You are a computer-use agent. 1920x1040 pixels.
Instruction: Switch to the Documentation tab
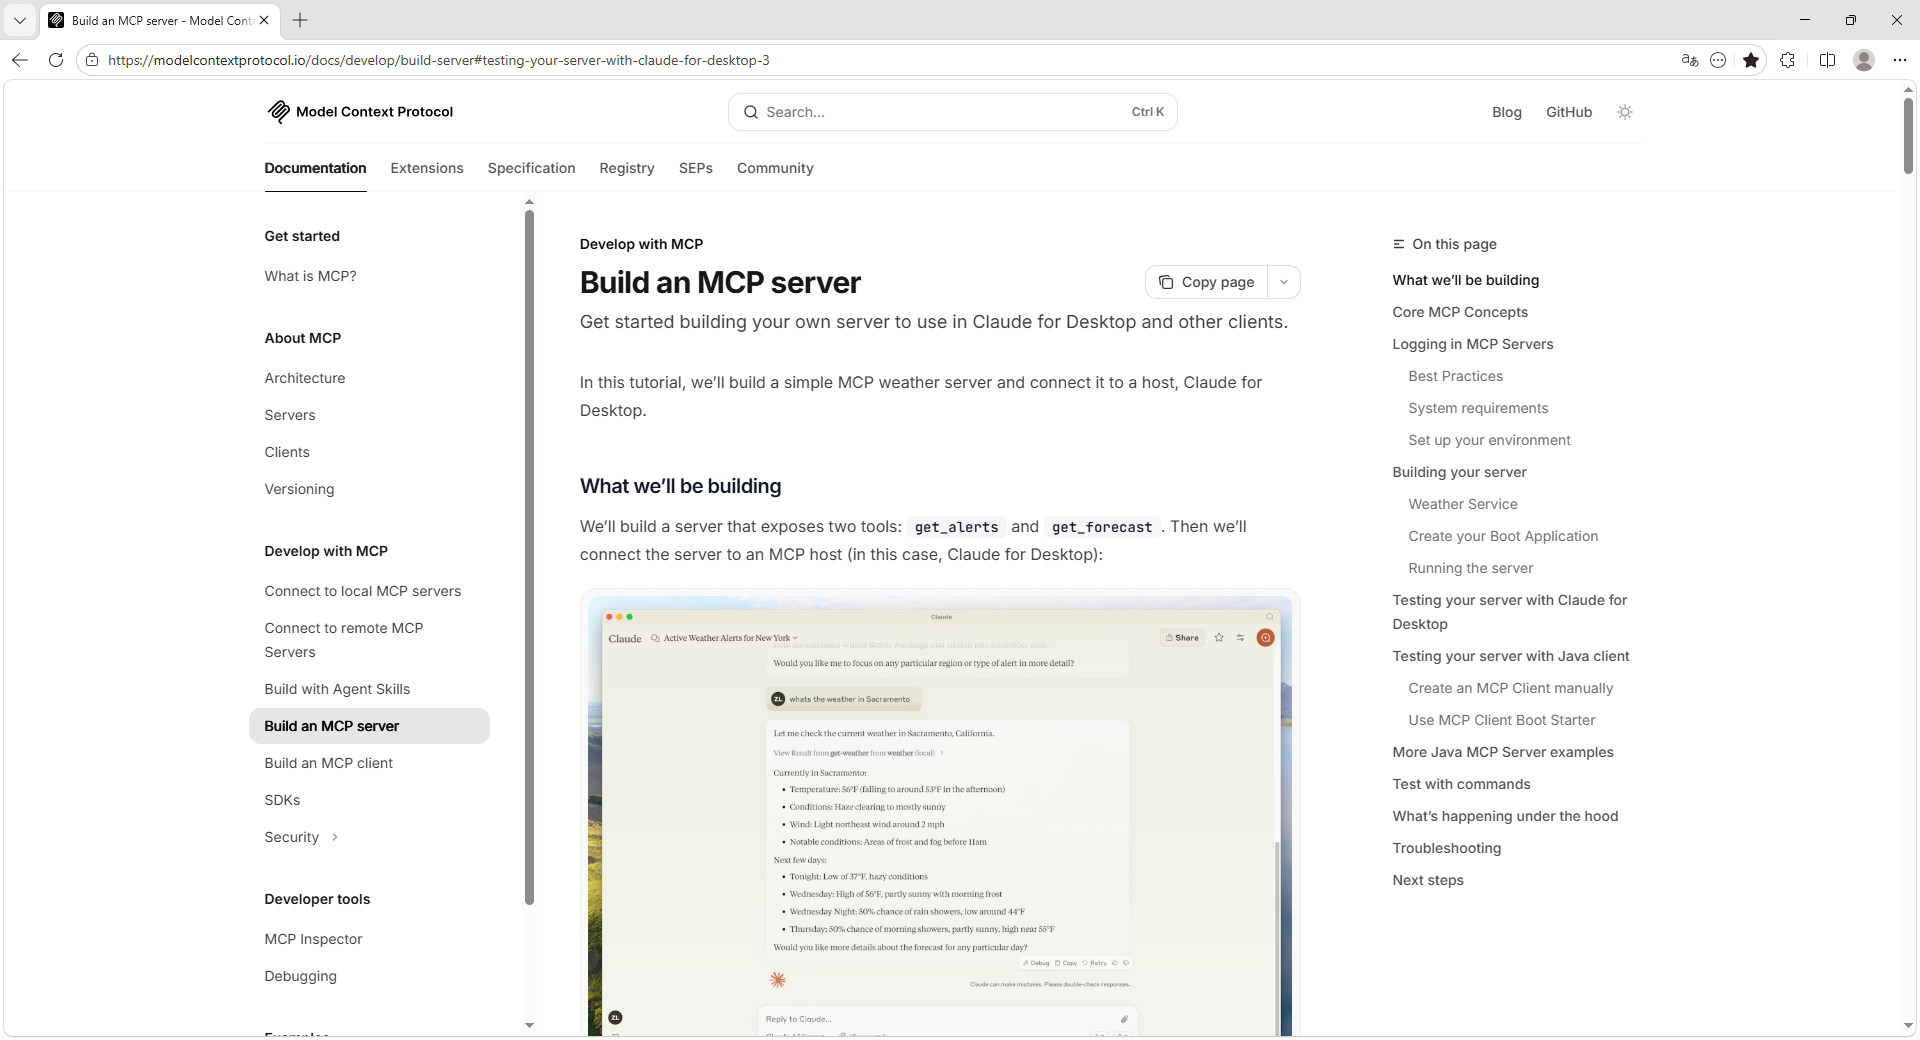tap(315, 168)
